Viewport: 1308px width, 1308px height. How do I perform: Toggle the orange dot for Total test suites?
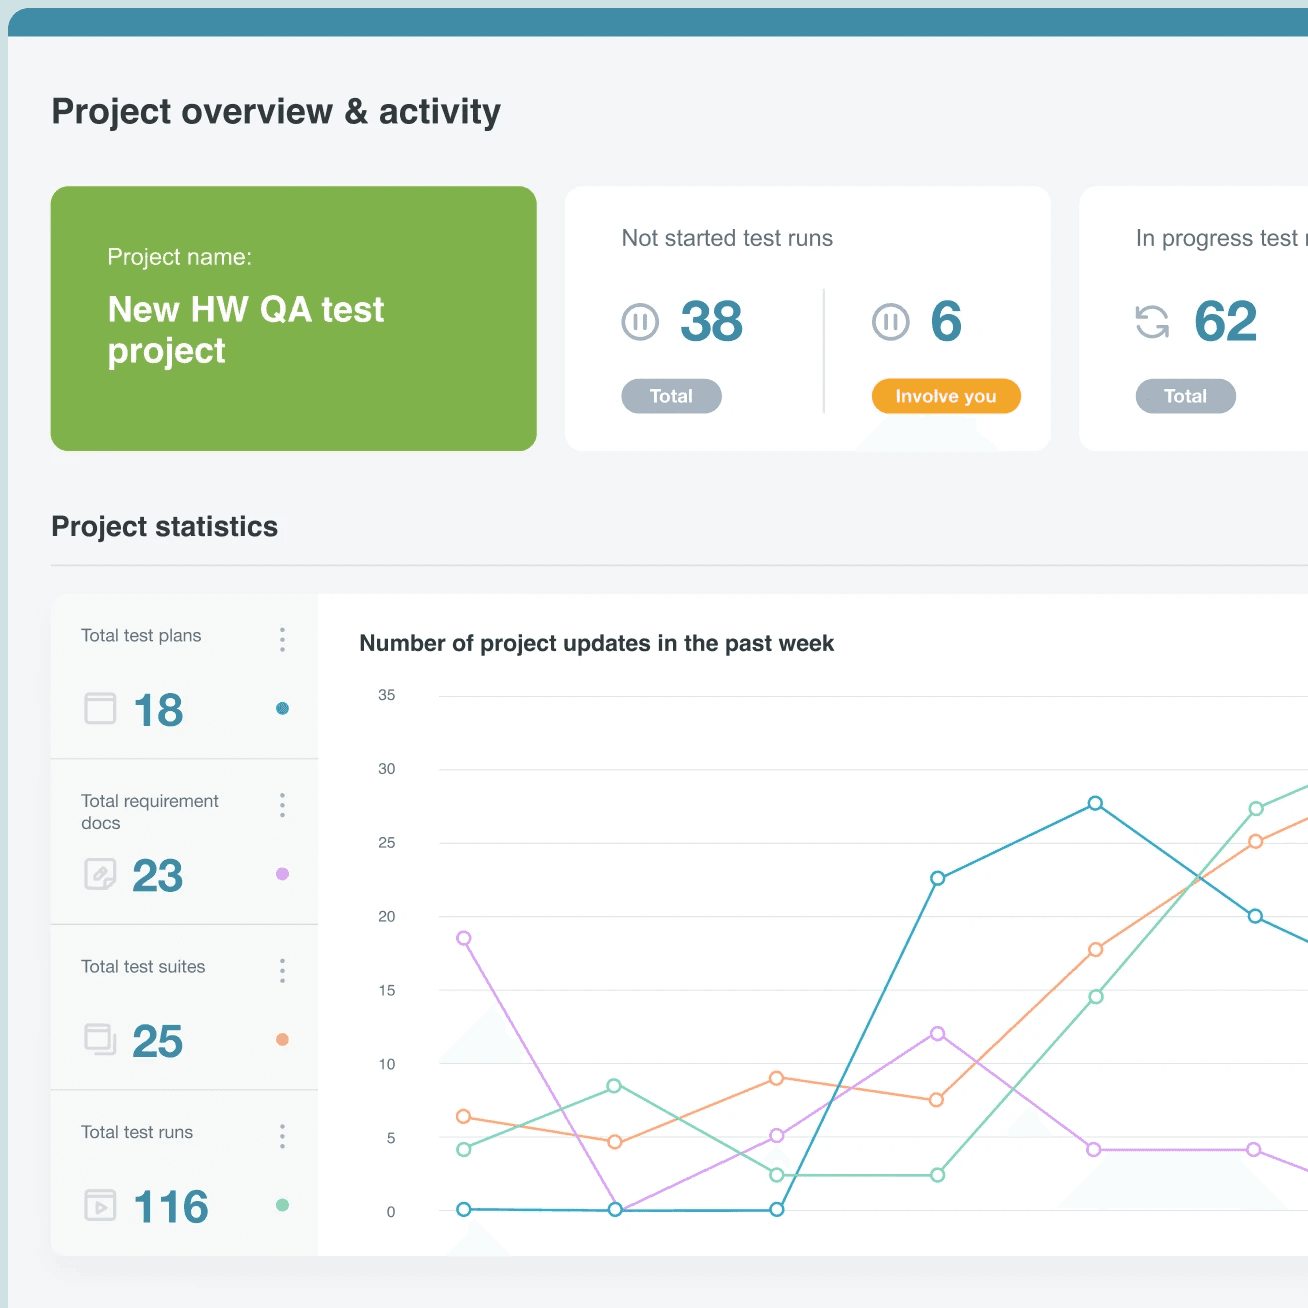point(282,1040)
